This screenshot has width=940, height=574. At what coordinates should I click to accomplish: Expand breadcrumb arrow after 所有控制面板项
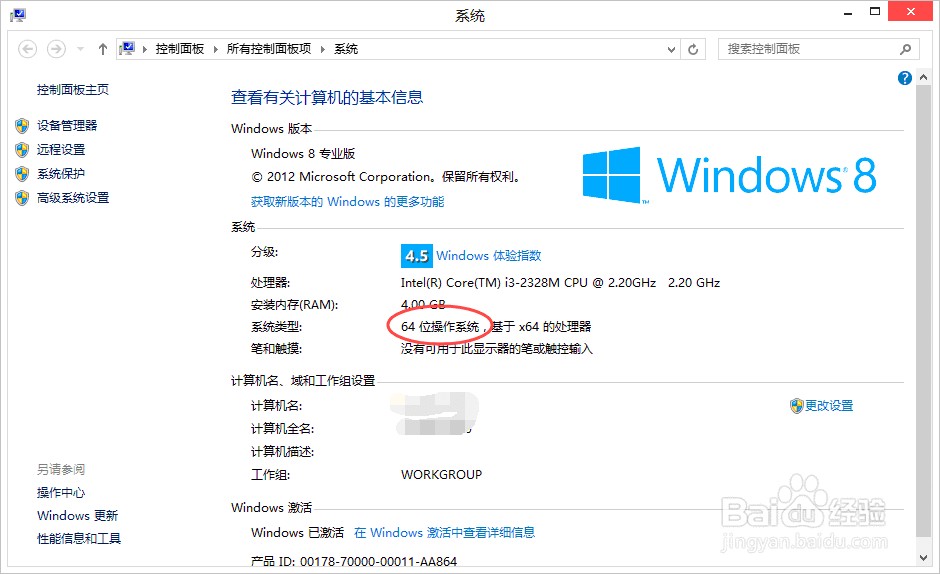pyautogui.click(x=323, y=49)
